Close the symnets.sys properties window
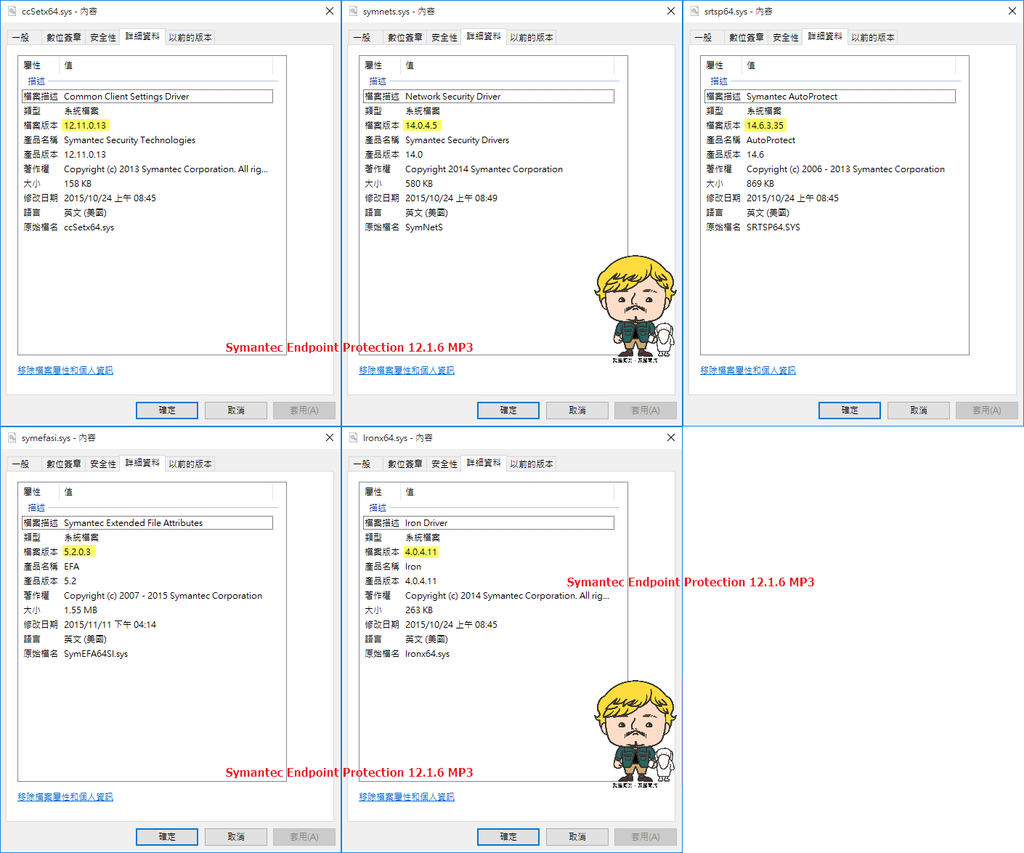 [671, 11]
